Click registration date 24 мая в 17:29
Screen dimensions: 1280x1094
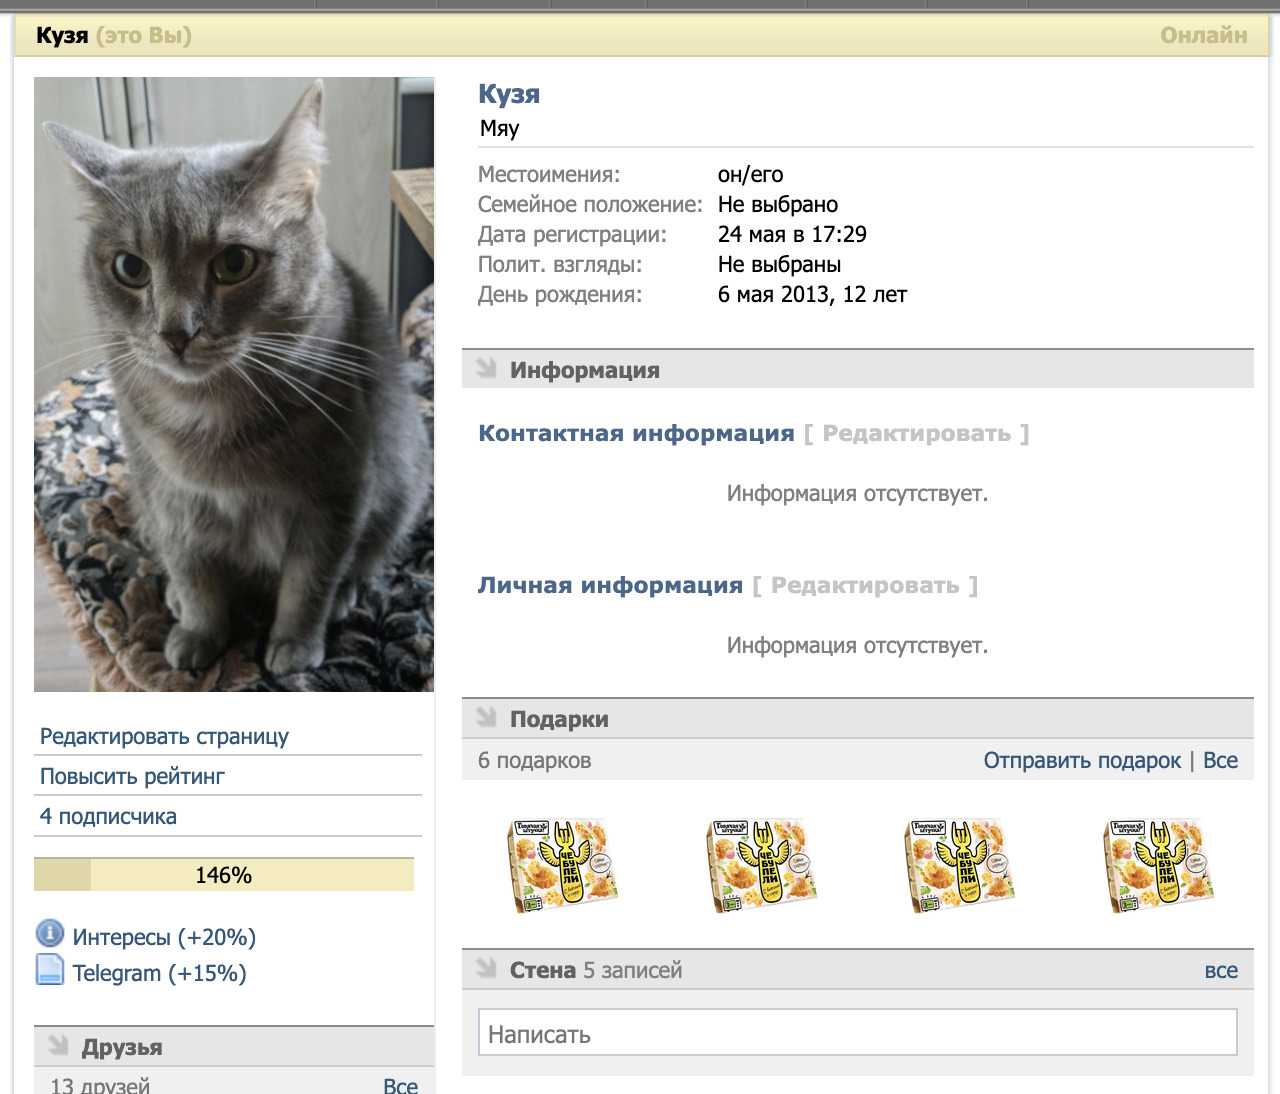coord(792,234)
